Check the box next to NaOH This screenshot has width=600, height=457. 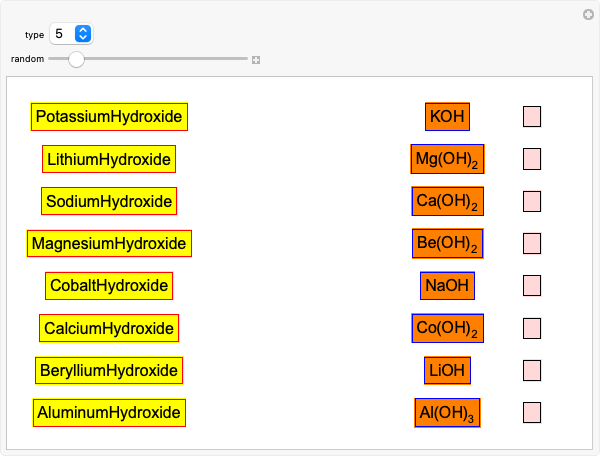(x=532, y=286)
